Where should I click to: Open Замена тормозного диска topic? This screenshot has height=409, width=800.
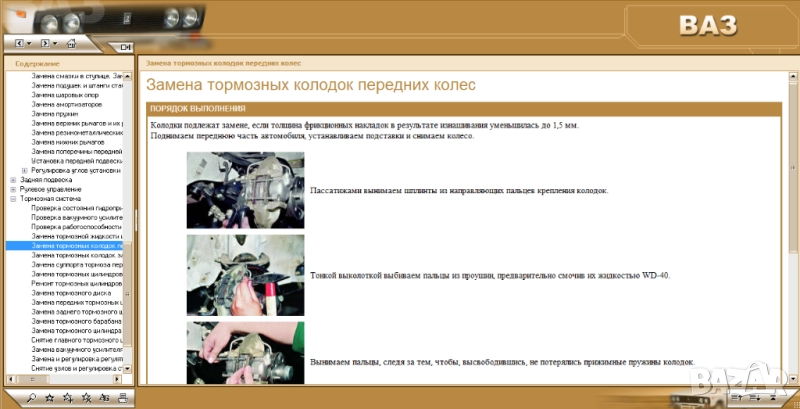(x=72, y=293)
